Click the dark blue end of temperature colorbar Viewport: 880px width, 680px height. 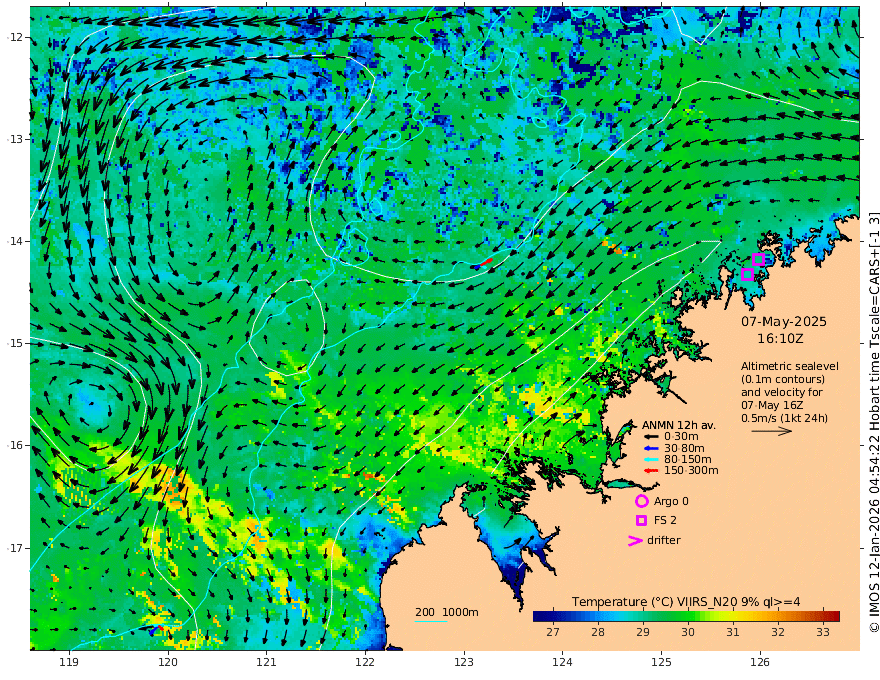click(x=536, y=616)
